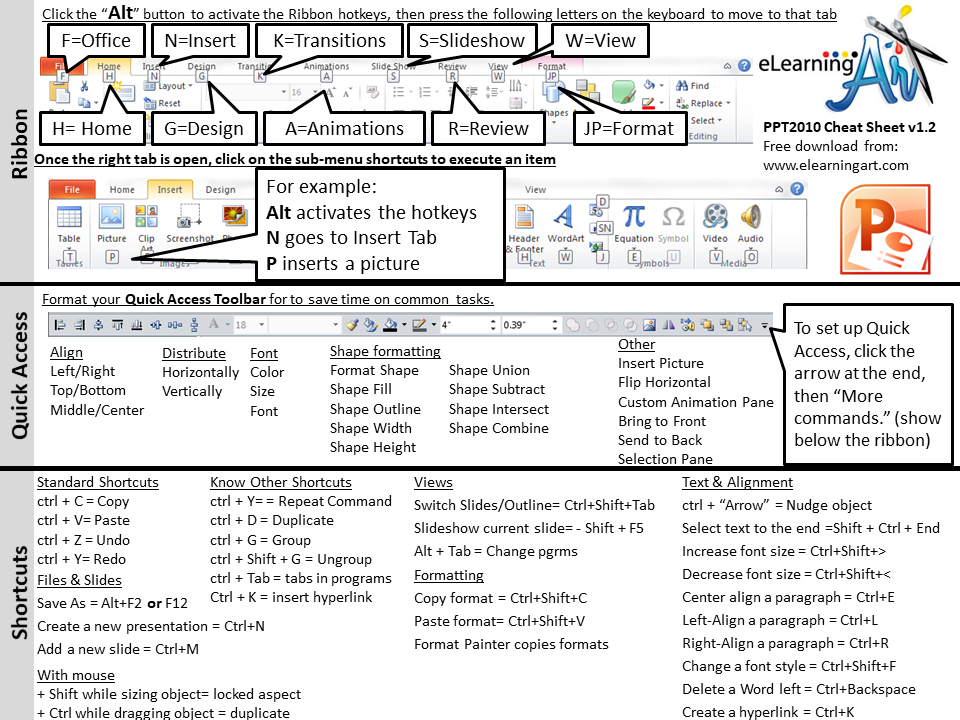The image size is (960, 720).
Task: Click the Quick Access More Commands arrow
Action: (764, 325)
